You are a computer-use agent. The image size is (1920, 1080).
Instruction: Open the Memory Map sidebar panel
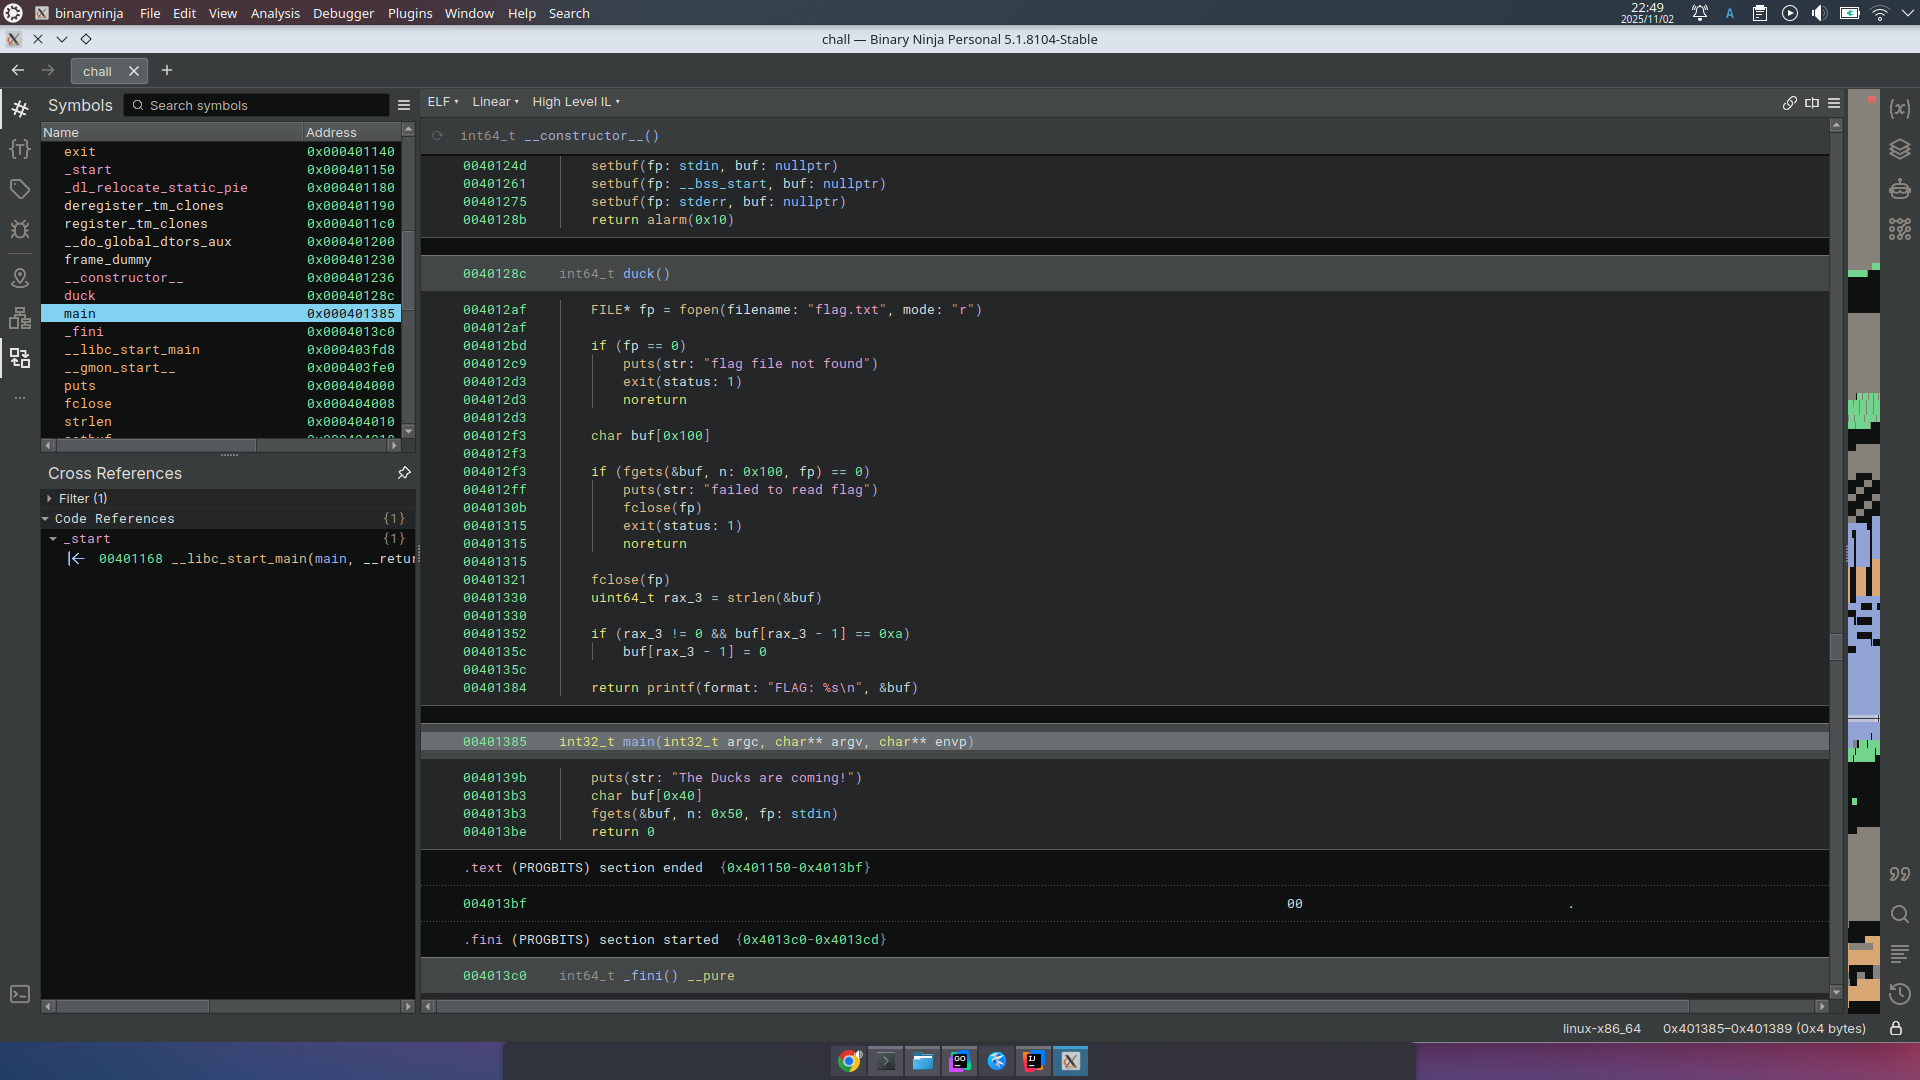click(20, 279)
